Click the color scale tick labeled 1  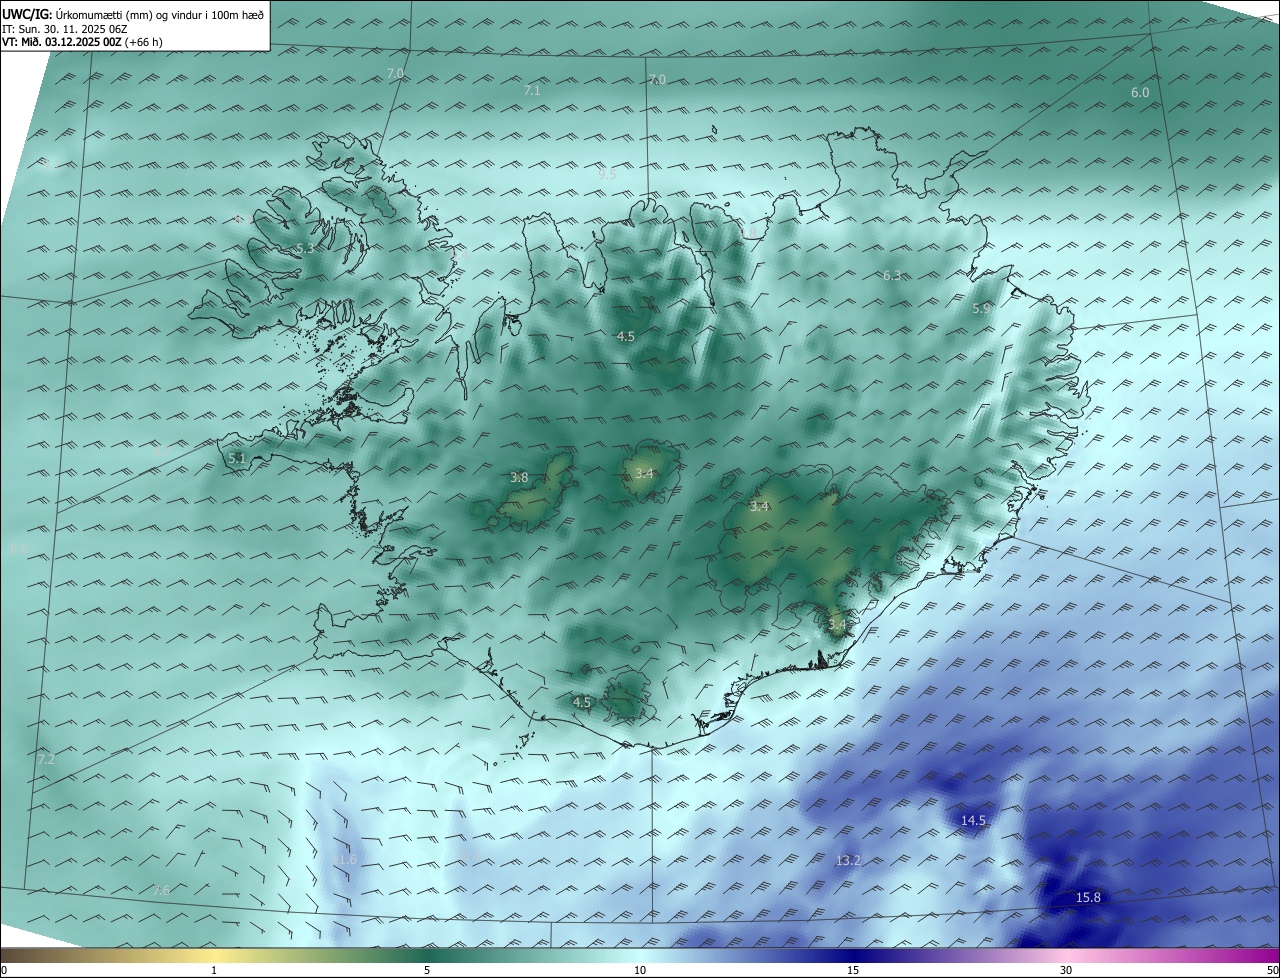click(x=214, y=969)
